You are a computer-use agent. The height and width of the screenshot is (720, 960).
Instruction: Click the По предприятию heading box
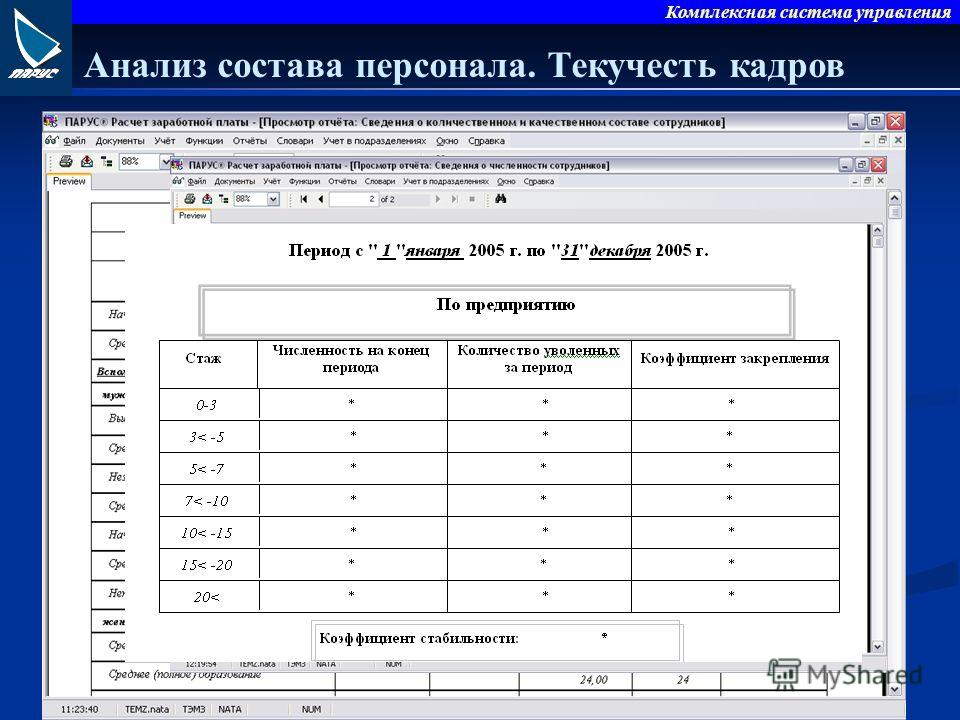(496, 311)
